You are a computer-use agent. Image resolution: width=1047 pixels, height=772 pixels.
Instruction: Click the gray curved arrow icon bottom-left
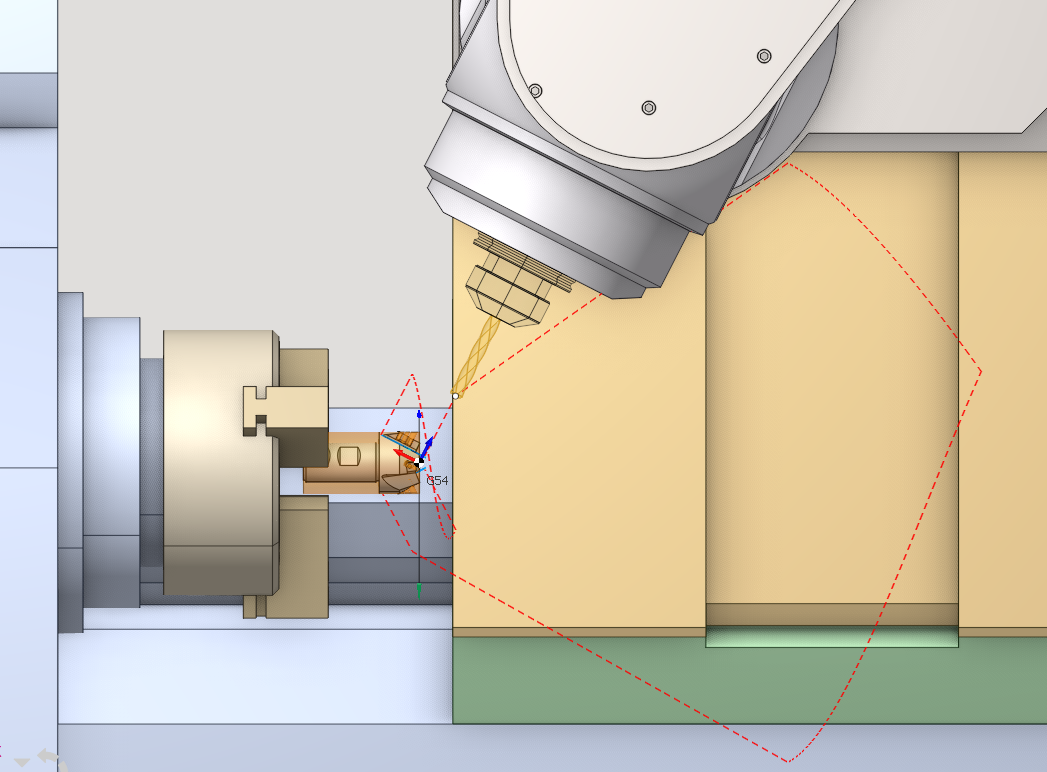click(48, 757)
